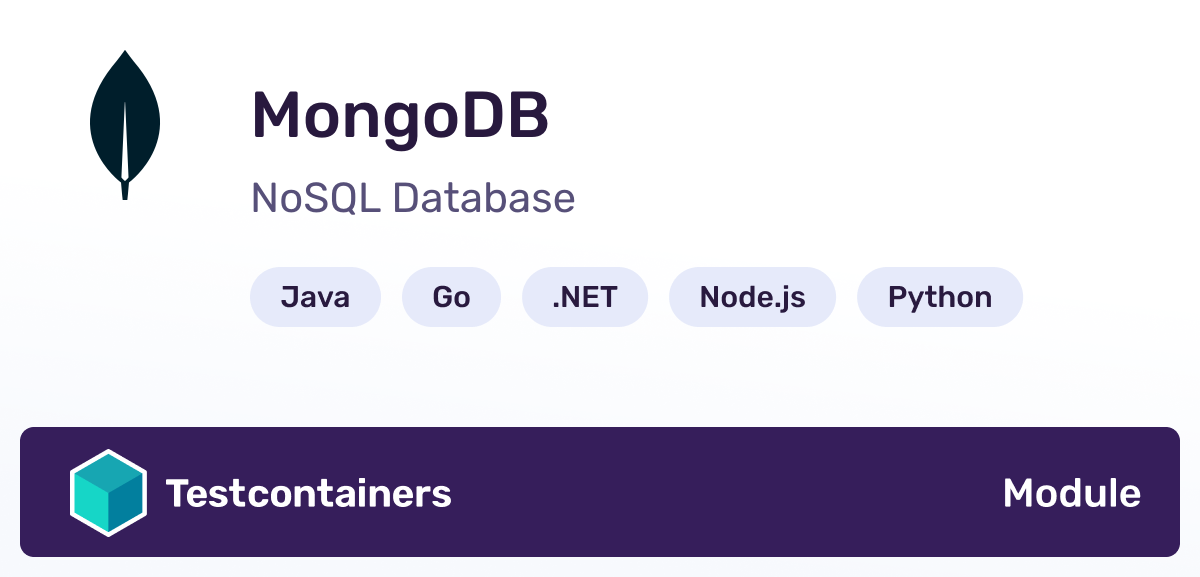Click the Testcontainers cube logo

108,494
